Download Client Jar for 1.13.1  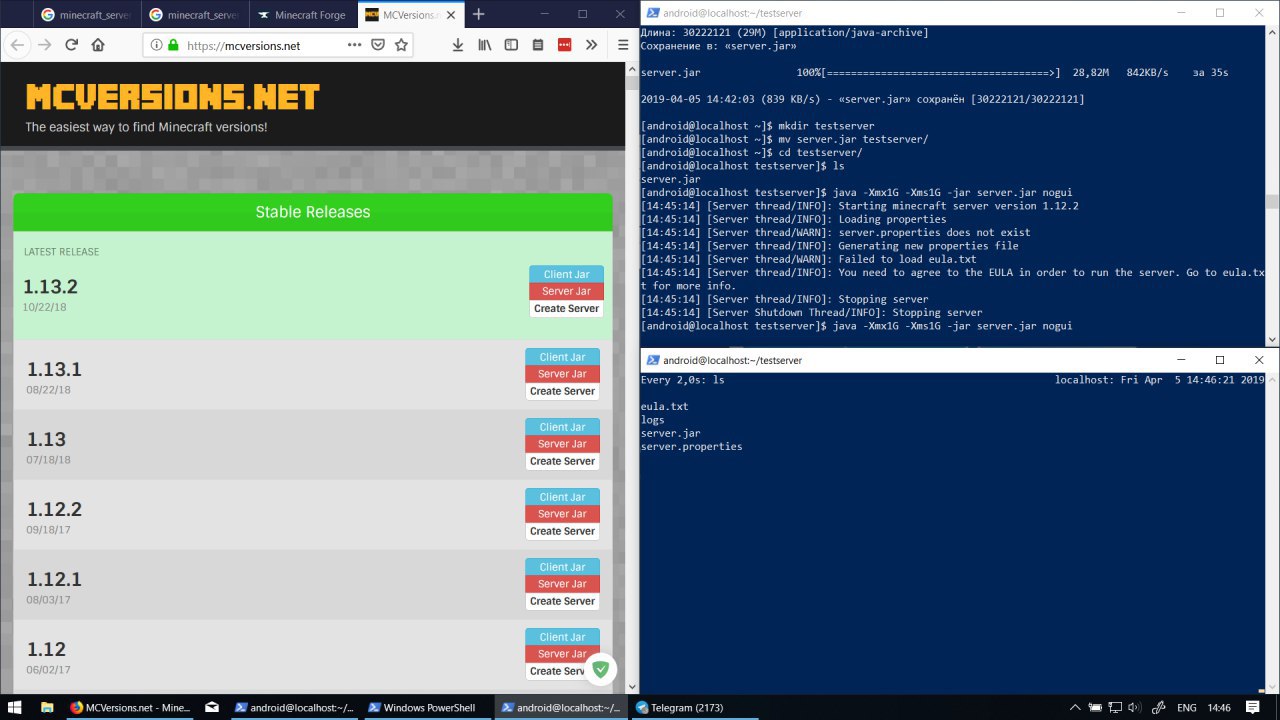click(562, 357)
